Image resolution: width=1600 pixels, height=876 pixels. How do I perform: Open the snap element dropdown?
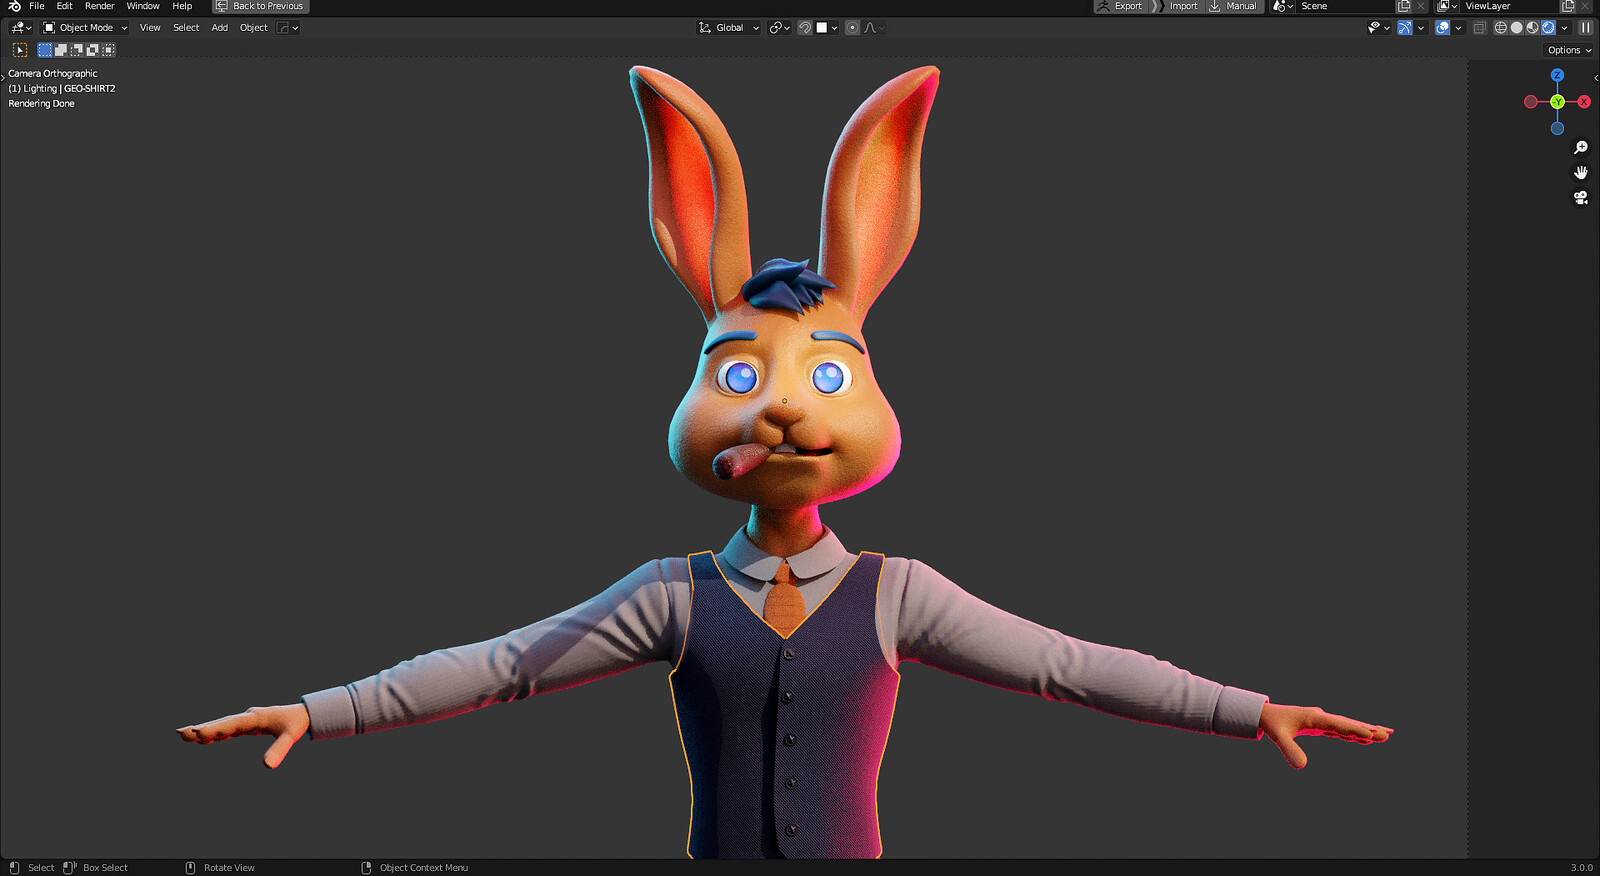pos(827,28)
